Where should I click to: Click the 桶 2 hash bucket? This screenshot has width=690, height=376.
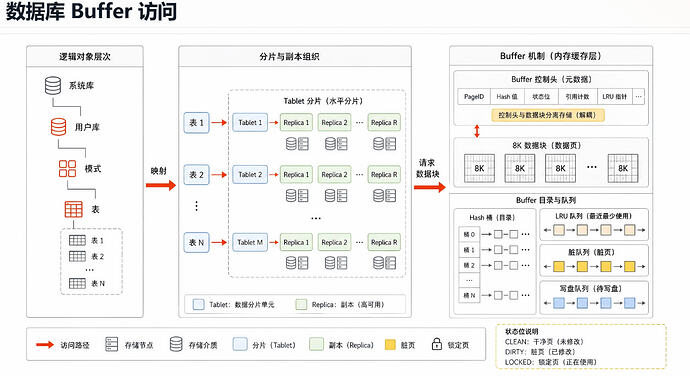(x=469, y=265)
